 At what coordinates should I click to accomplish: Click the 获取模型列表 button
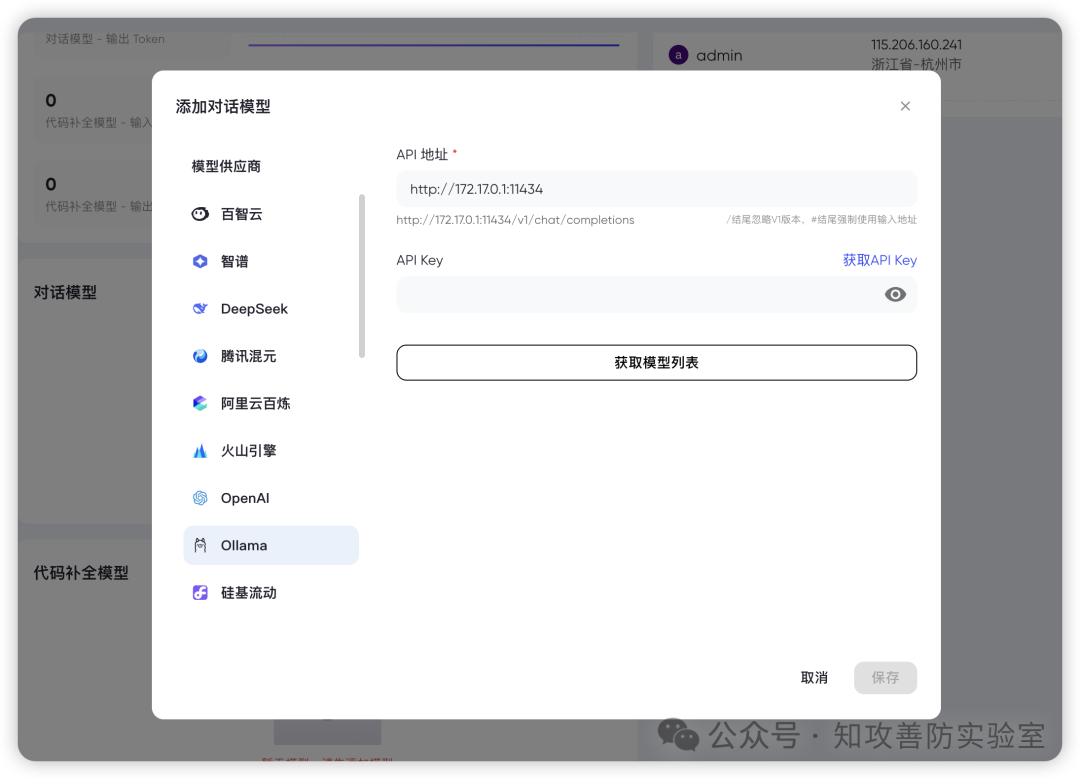click(x=656, y=362)
